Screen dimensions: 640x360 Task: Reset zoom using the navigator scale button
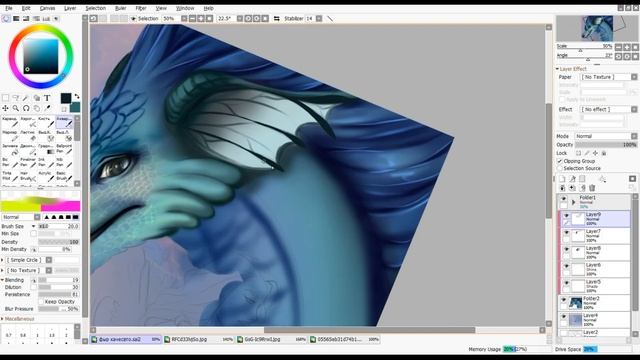(x=635, y=47)
